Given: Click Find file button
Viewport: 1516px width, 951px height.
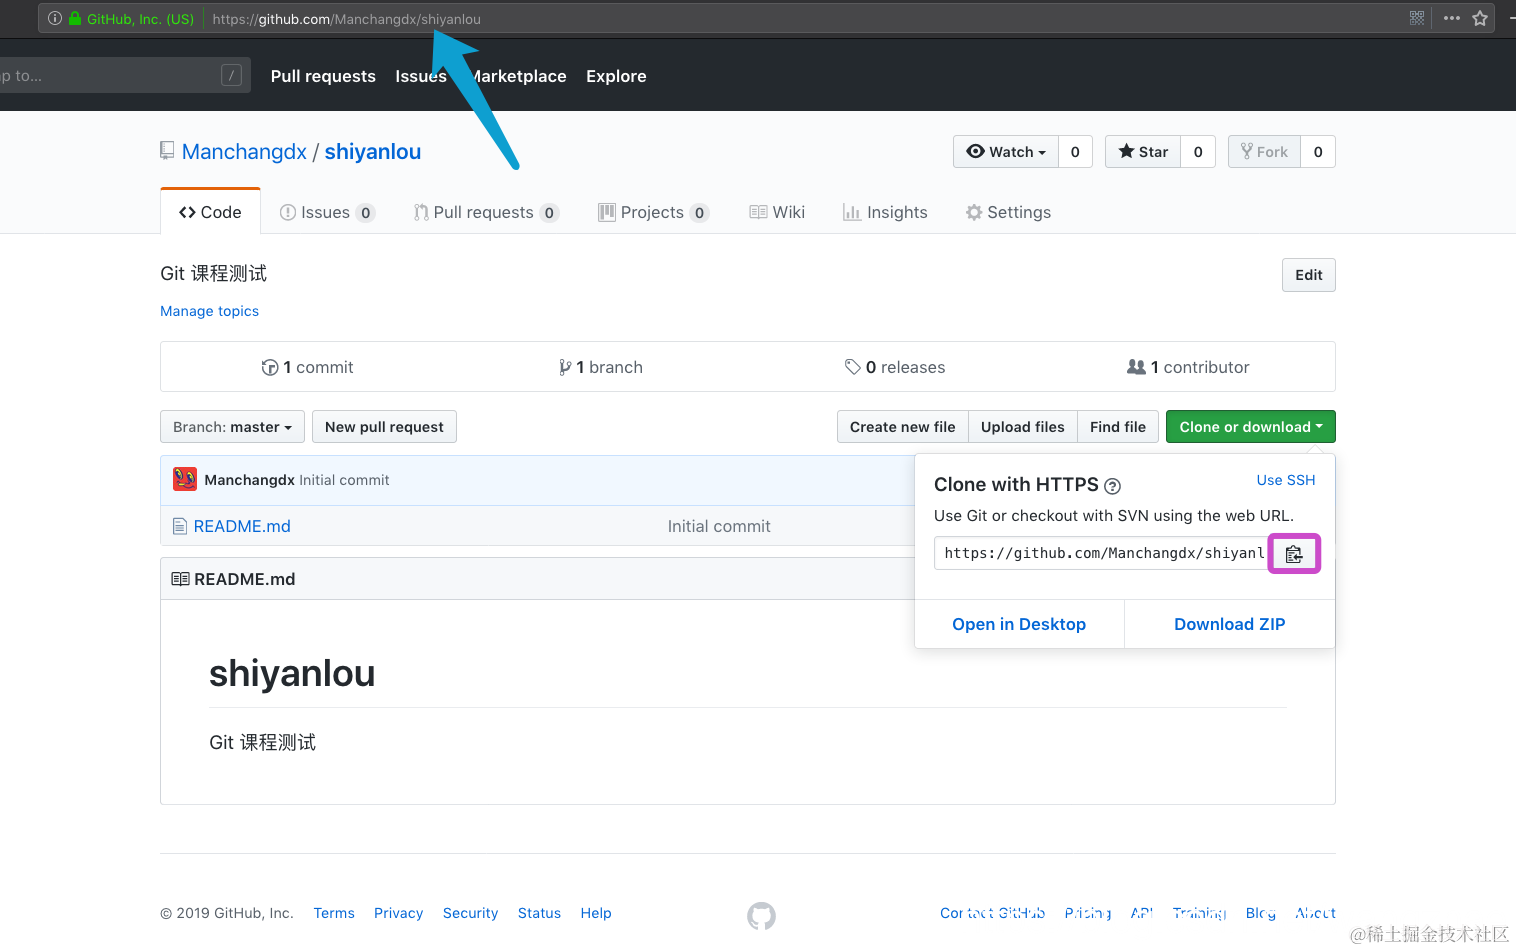Looking at the screenshot, I should pos(1118,427).
